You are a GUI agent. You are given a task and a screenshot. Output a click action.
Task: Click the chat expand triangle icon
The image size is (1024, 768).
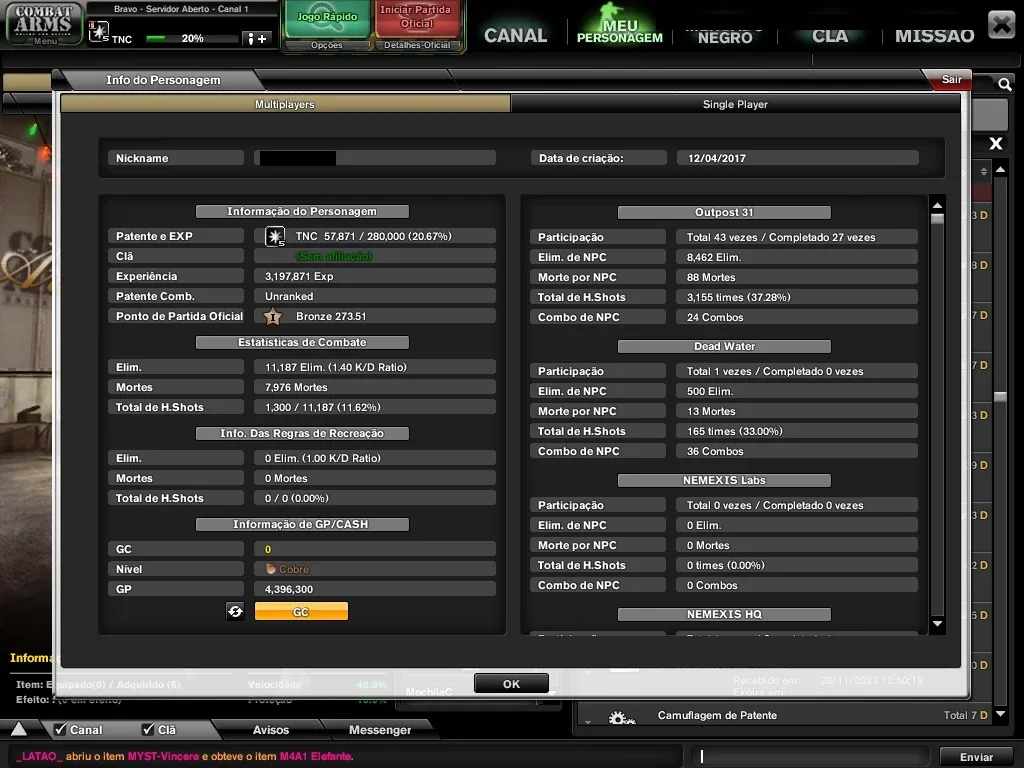coord(19,729)
